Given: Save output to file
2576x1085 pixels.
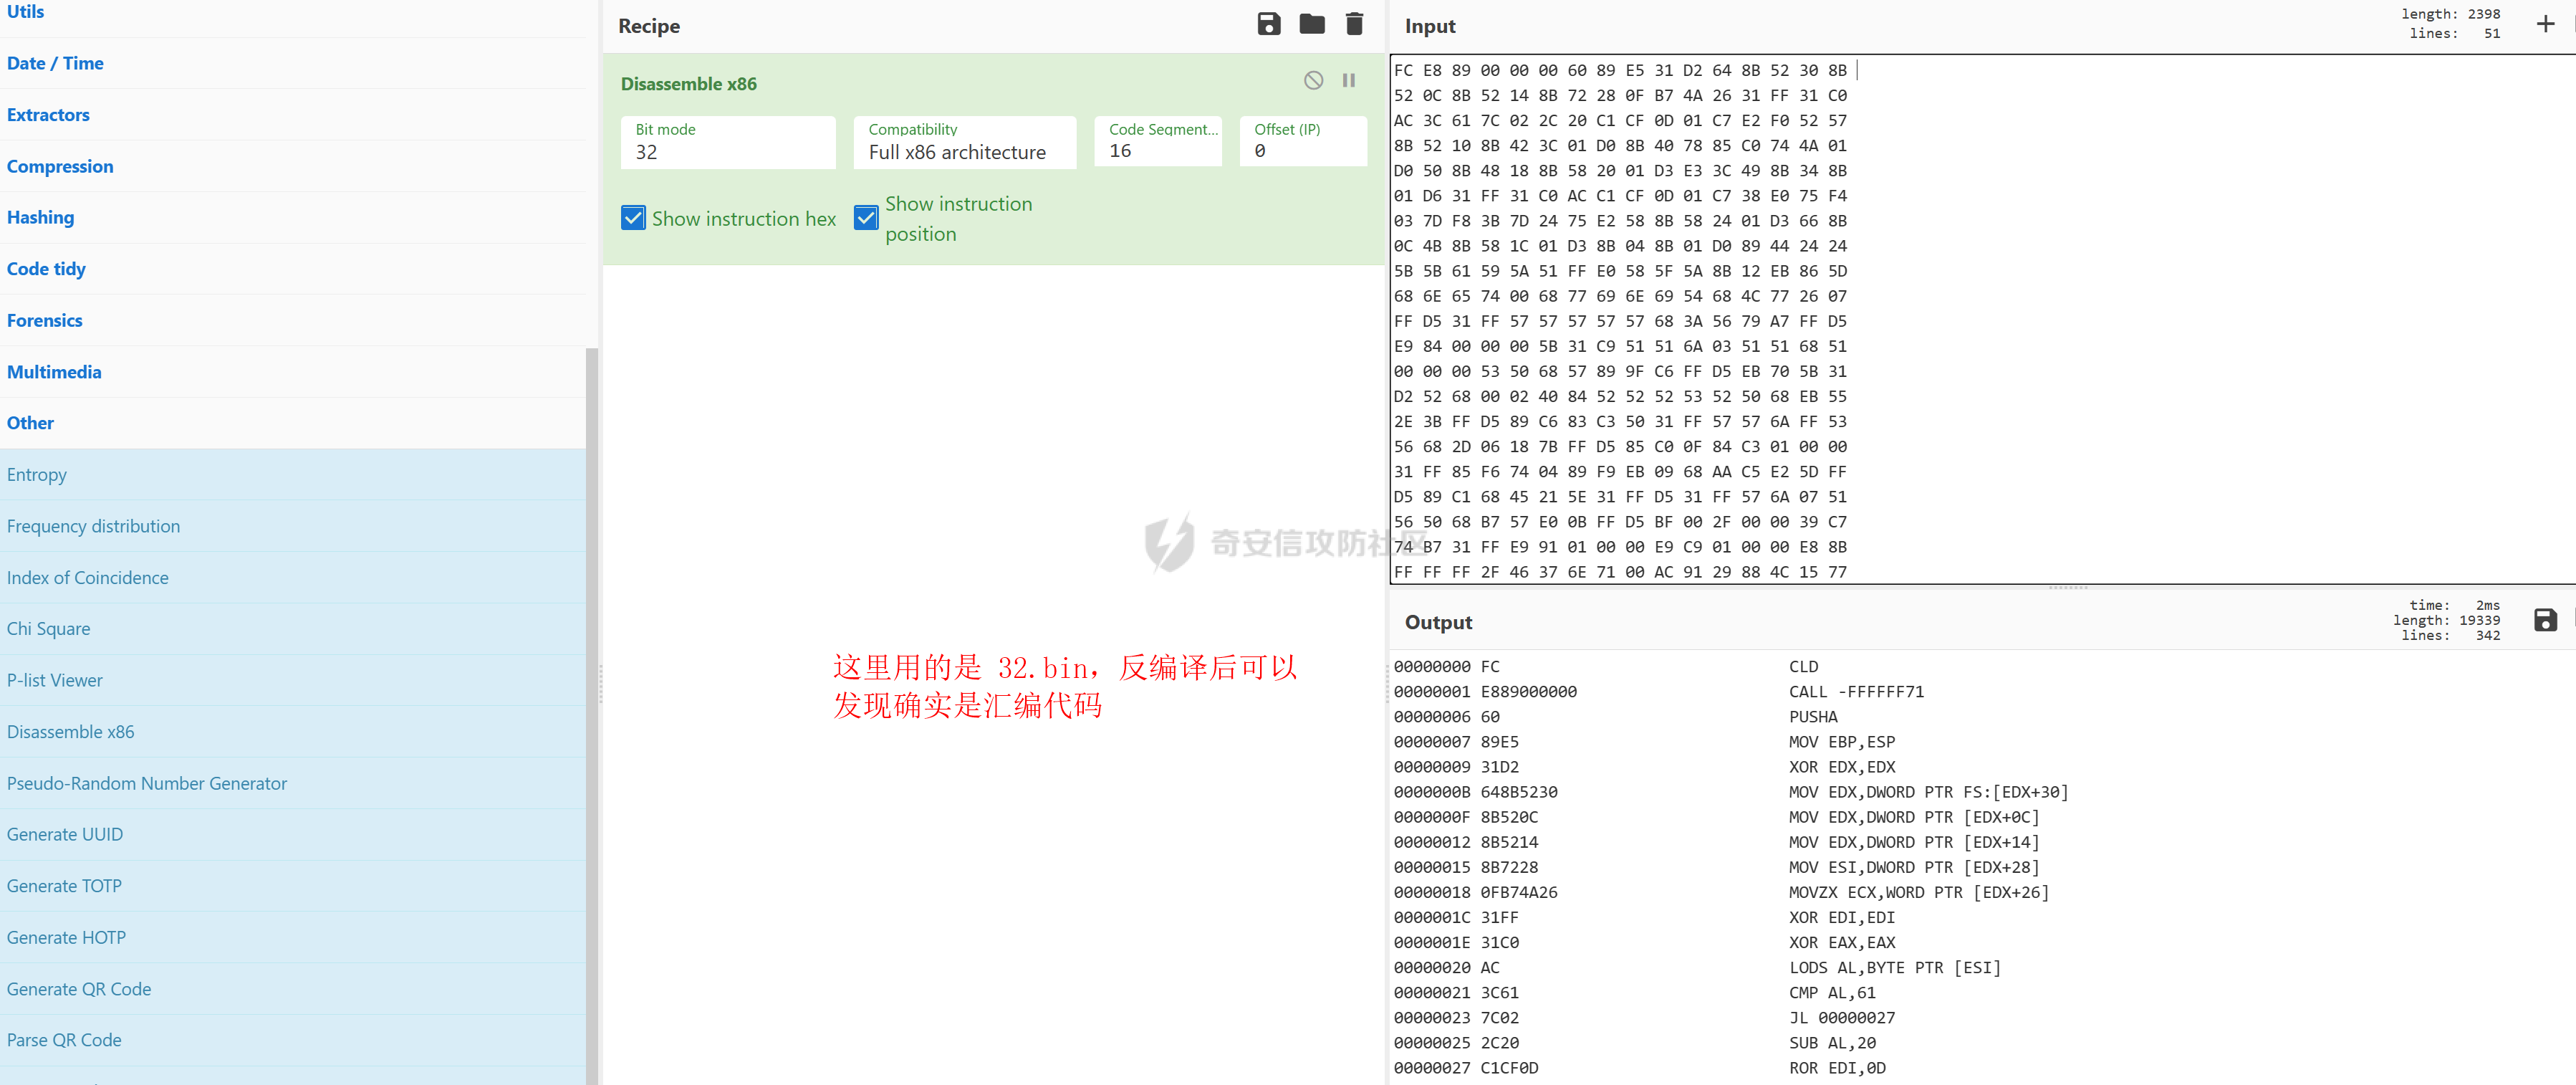Looking at the screenshot, I should pos(2545,620).
